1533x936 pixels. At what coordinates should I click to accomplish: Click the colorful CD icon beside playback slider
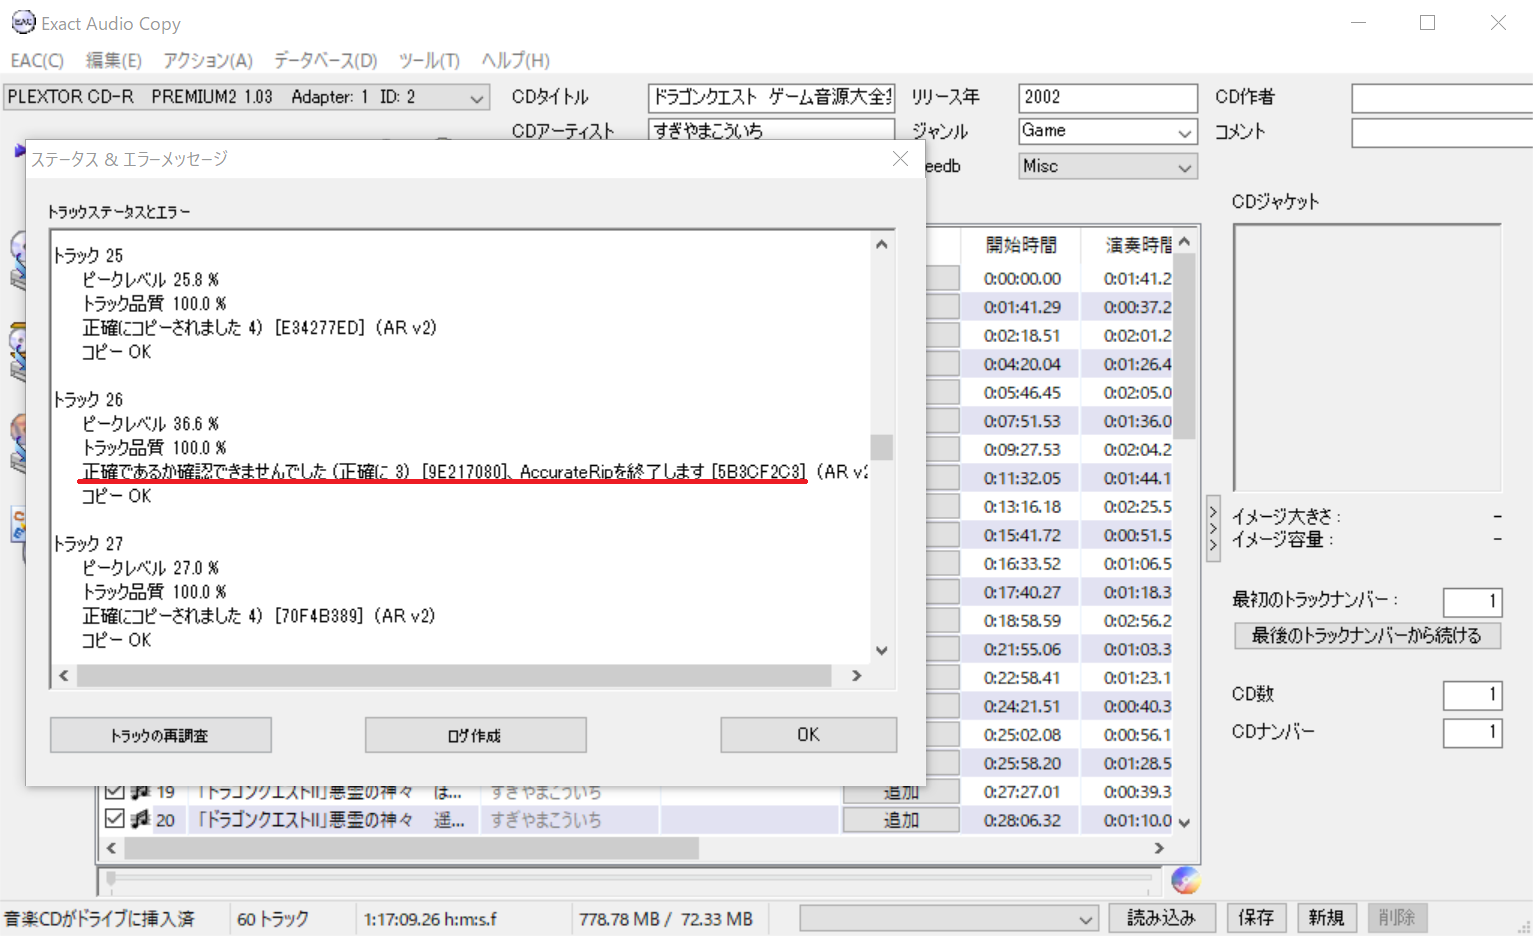tap(1185, 880)
